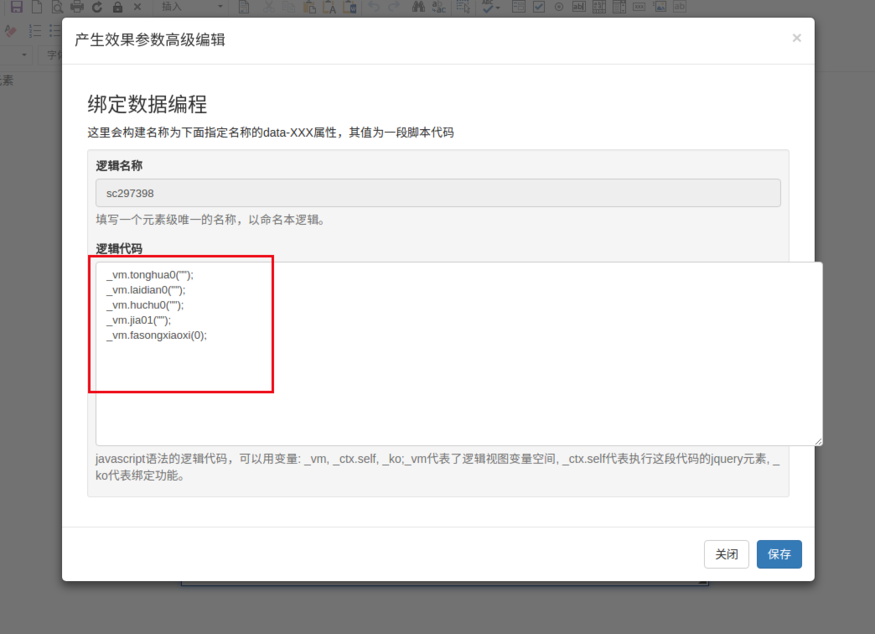Click Paste as plain text icon

point(329,7)
